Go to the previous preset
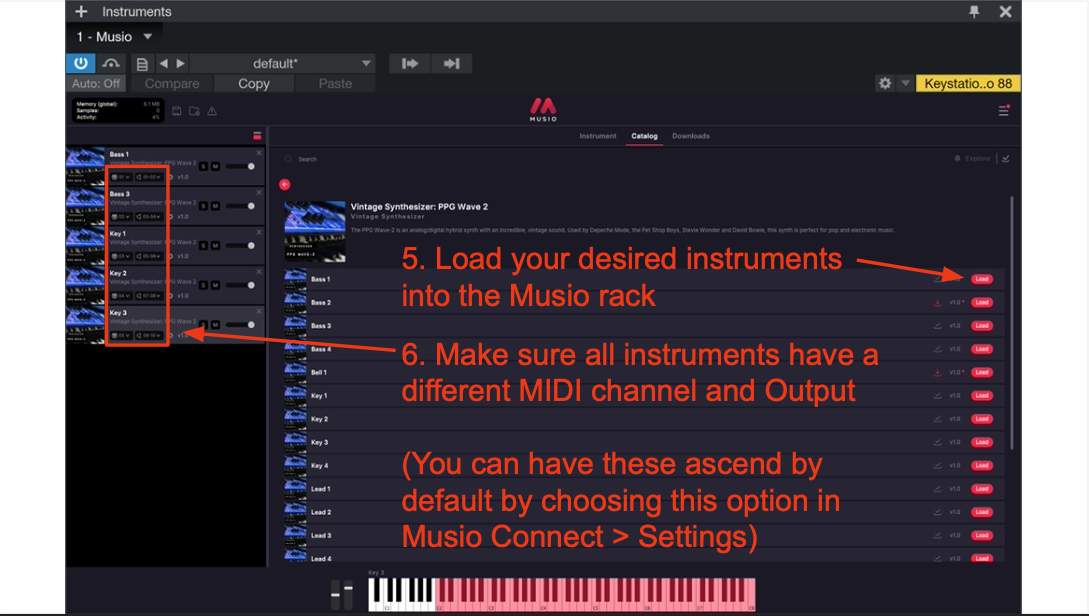1089x616 pixels. point(163,64)
